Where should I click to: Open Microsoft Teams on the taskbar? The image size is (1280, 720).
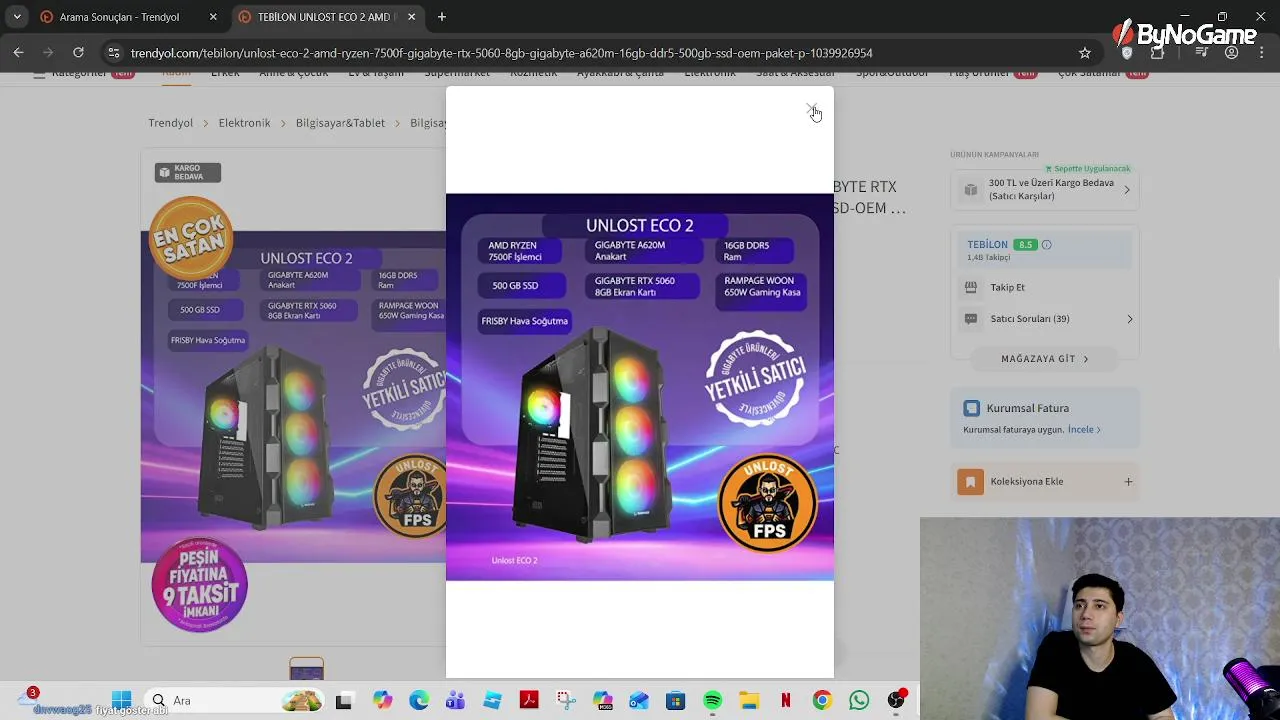click(x=455, y=700)
